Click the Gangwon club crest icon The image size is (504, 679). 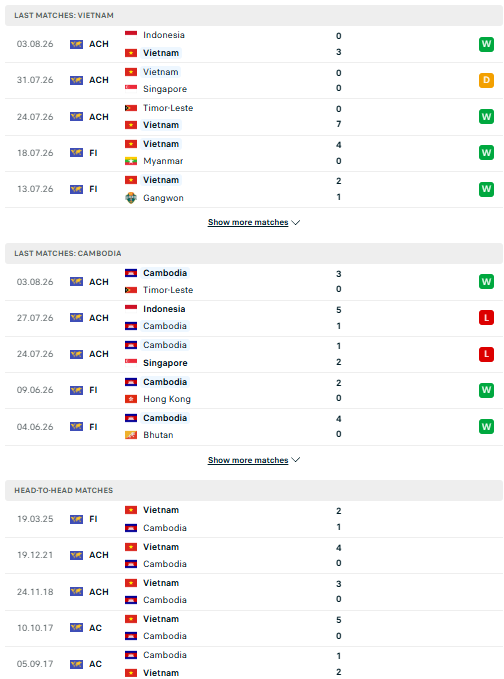131,198
